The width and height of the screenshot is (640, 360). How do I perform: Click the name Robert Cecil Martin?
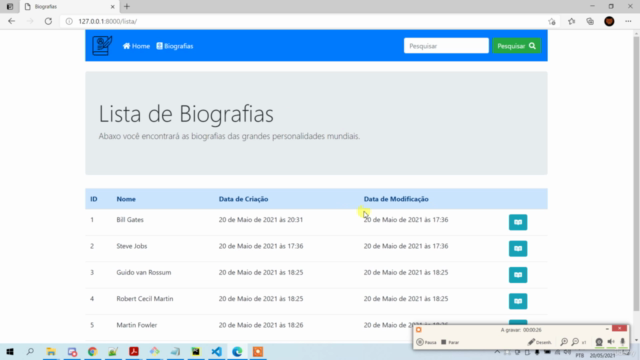pos(145,299)
